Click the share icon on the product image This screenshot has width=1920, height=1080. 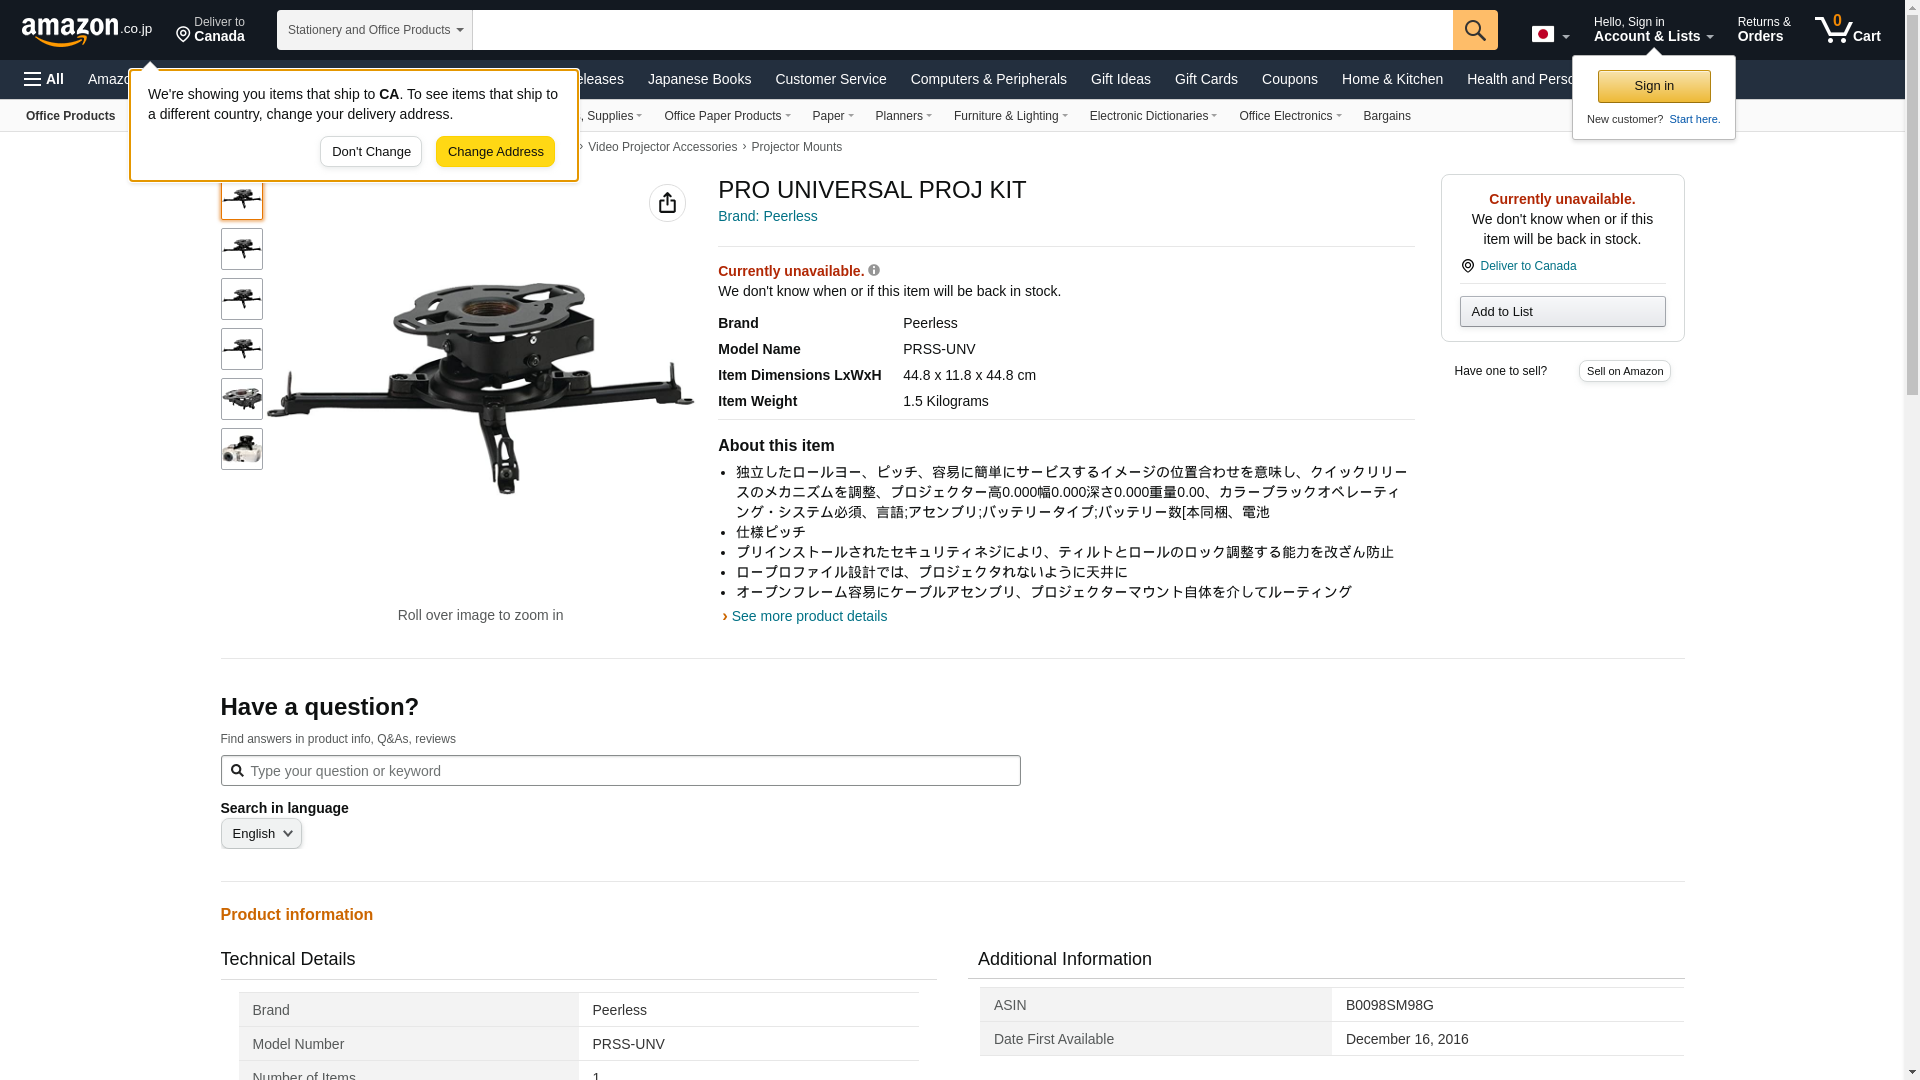(667, 203)
